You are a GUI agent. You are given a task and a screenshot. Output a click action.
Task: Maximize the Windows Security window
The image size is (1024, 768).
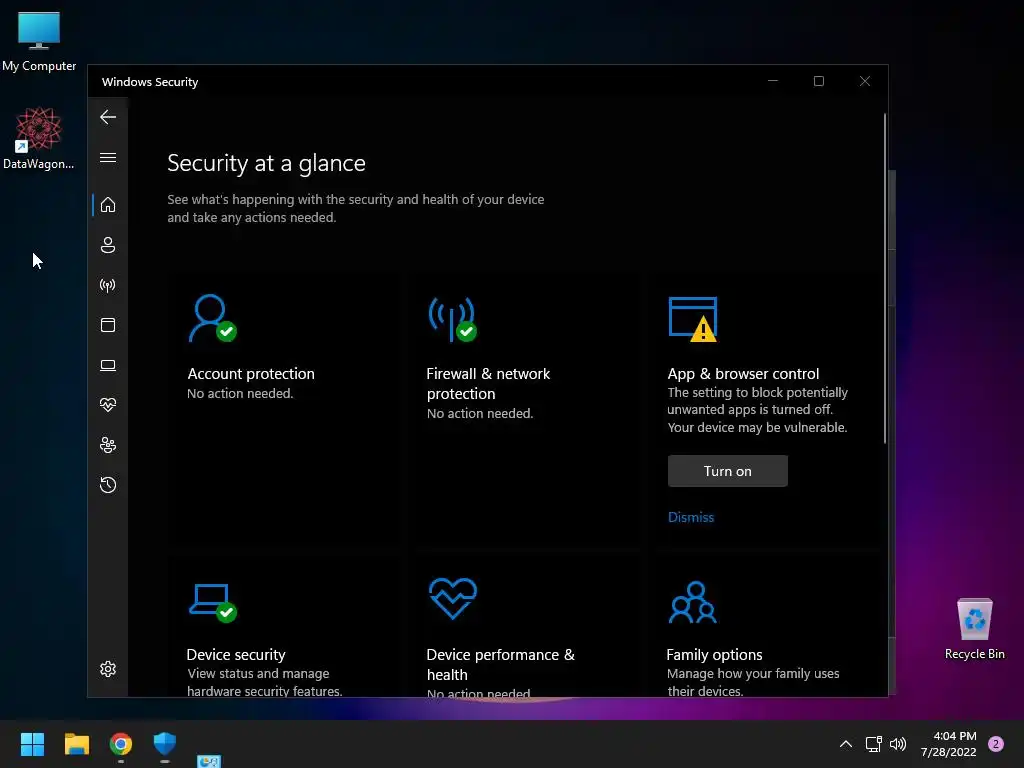818,81
